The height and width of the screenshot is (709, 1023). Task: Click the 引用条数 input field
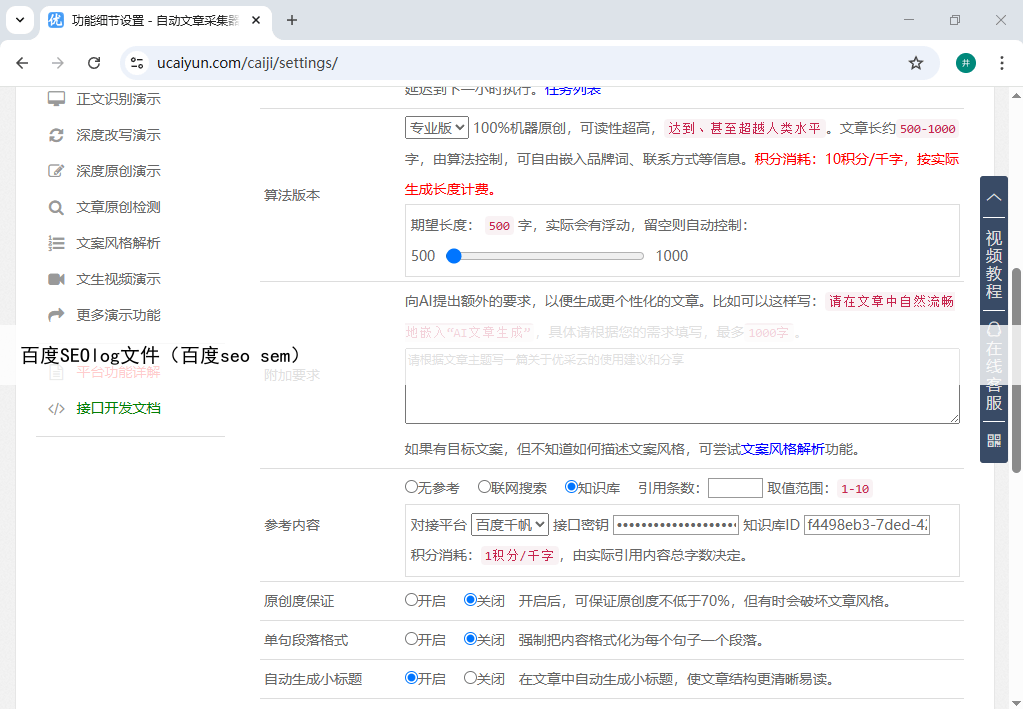(x=735, y=488)
